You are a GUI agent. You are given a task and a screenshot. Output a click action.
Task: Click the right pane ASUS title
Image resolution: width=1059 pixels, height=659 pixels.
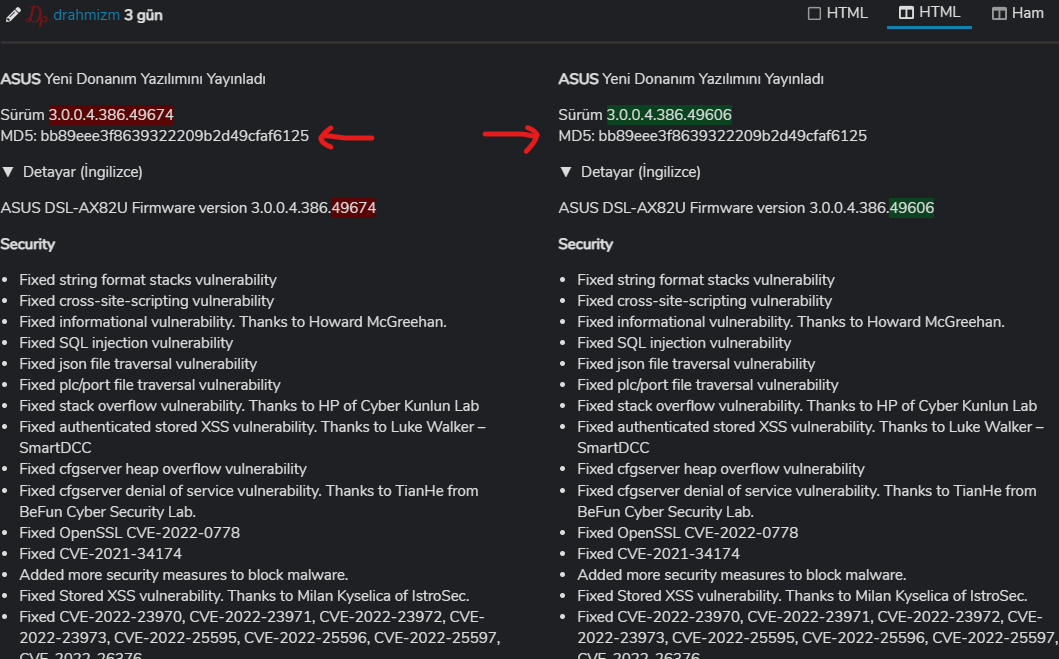(x=578, y=79)
